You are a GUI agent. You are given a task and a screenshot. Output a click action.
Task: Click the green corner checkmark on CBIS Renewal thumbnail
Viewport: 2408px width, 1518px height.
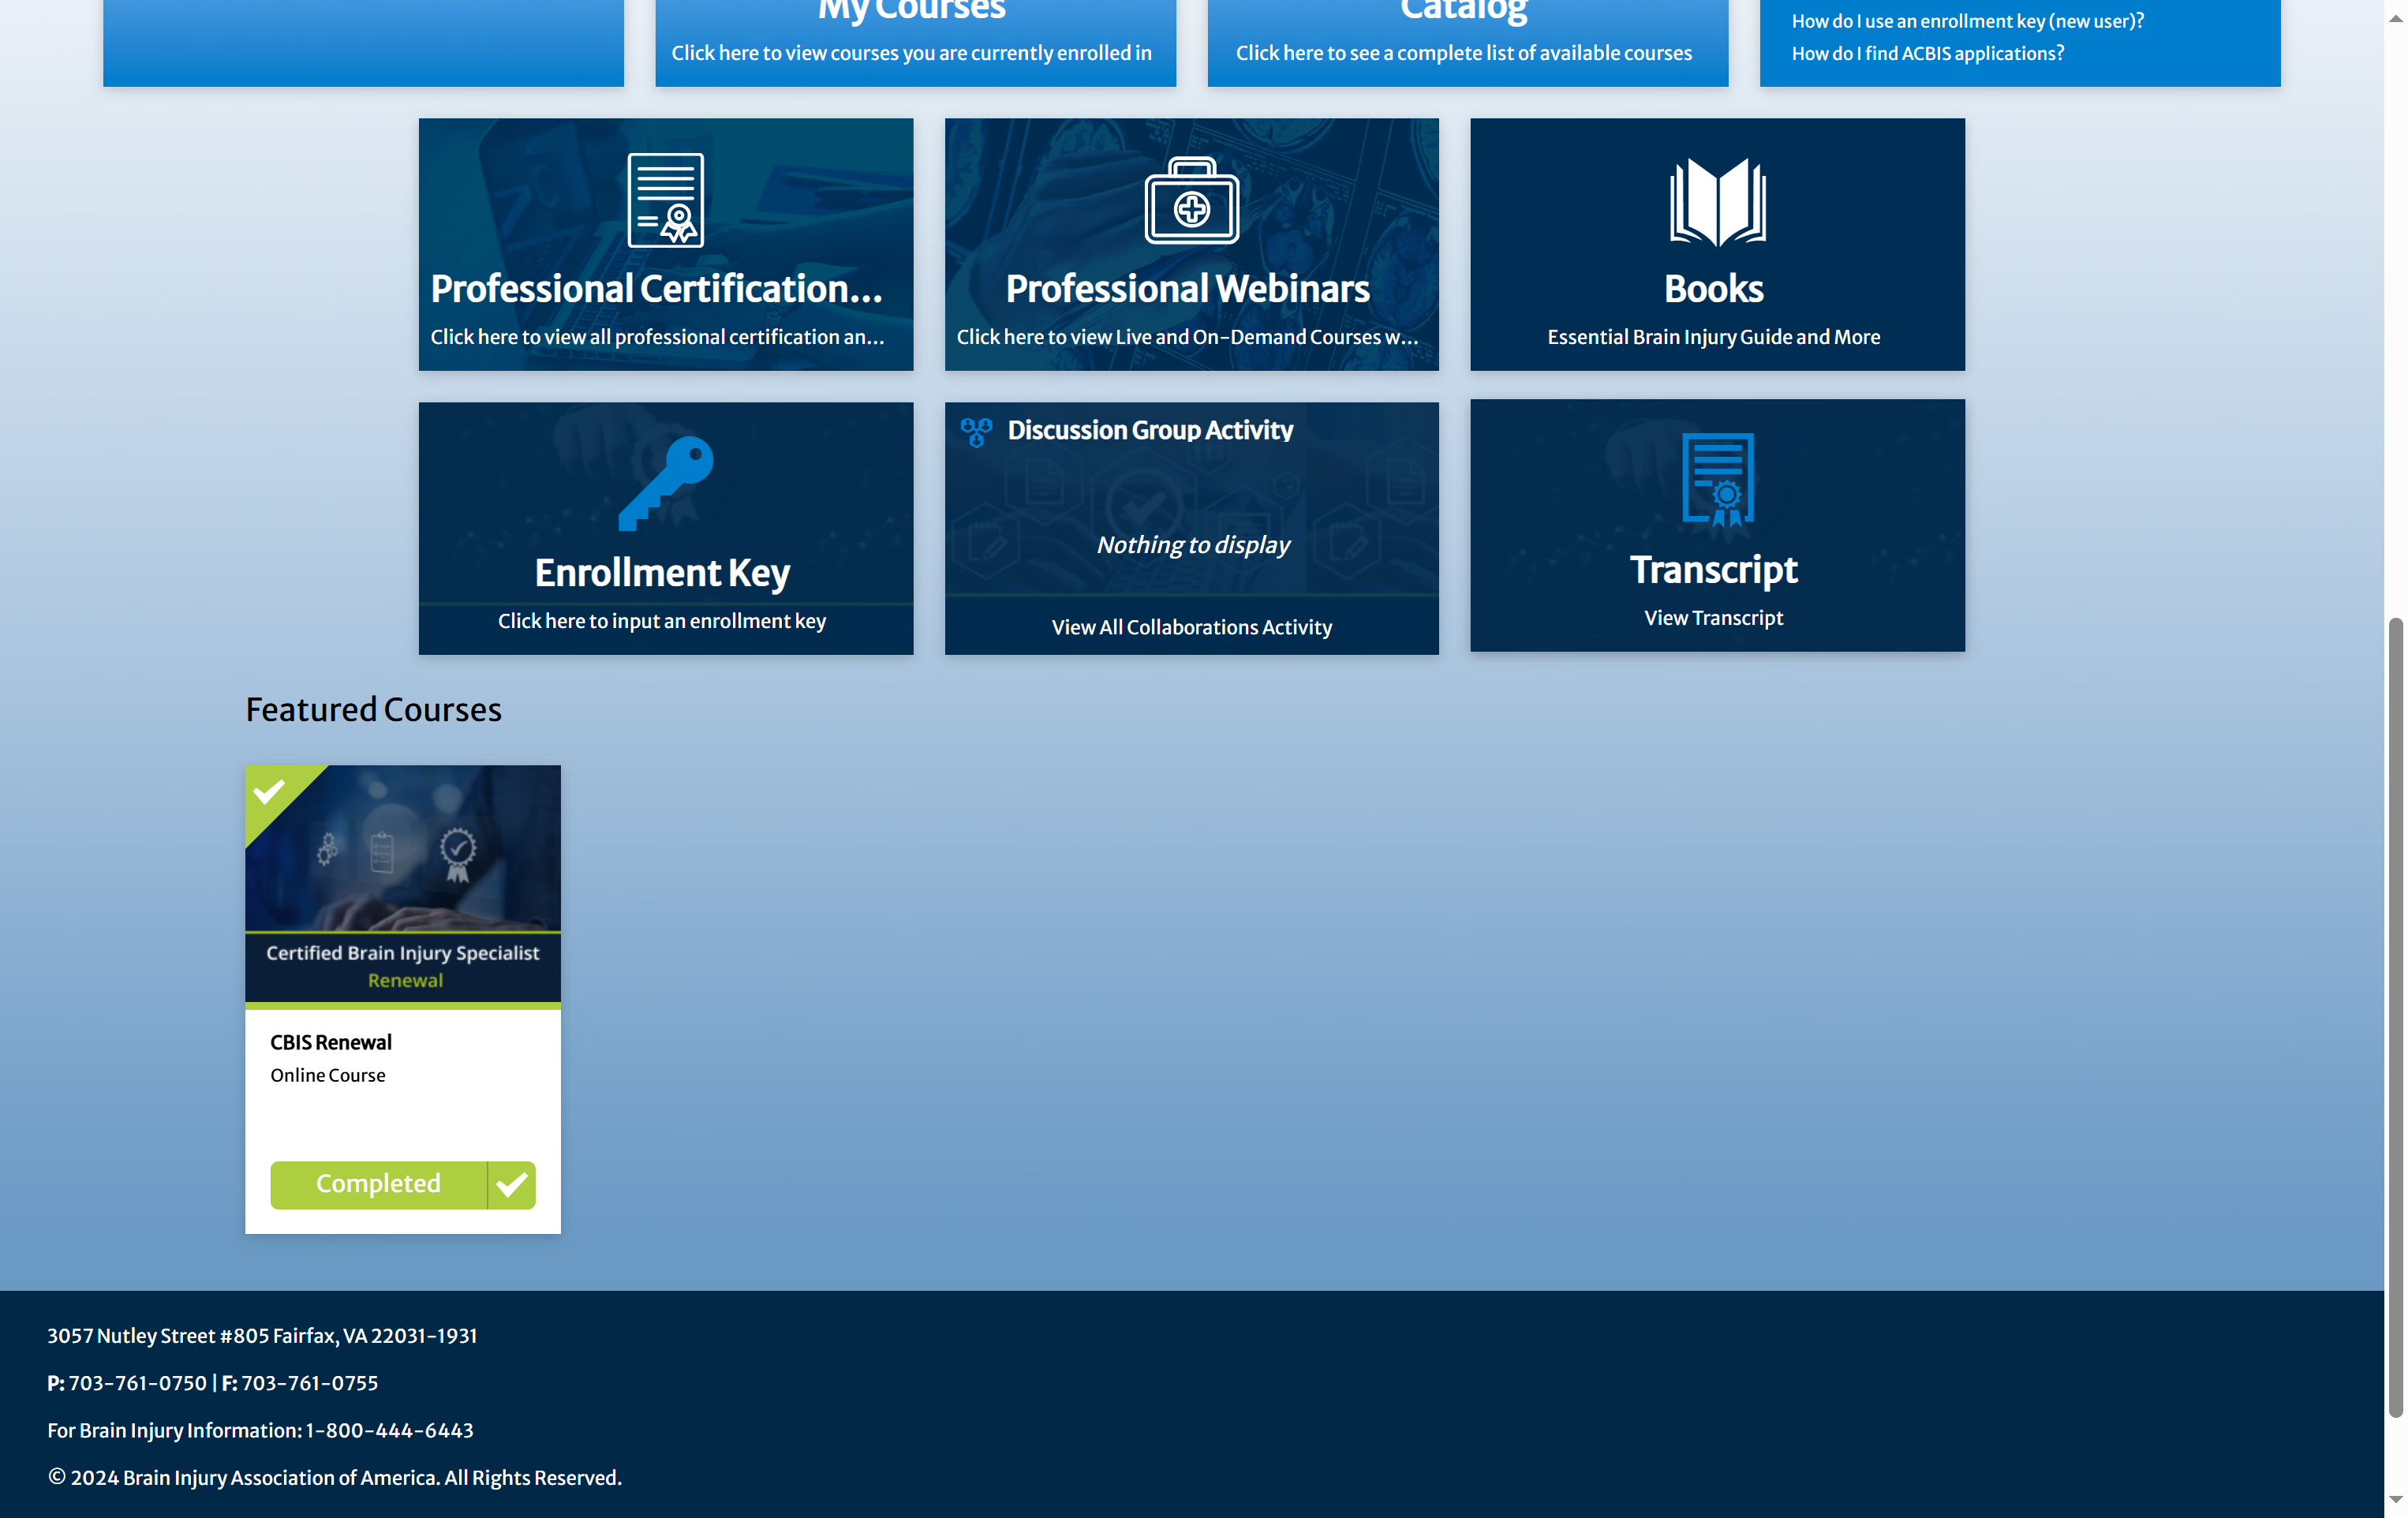[x=269, y=792]
